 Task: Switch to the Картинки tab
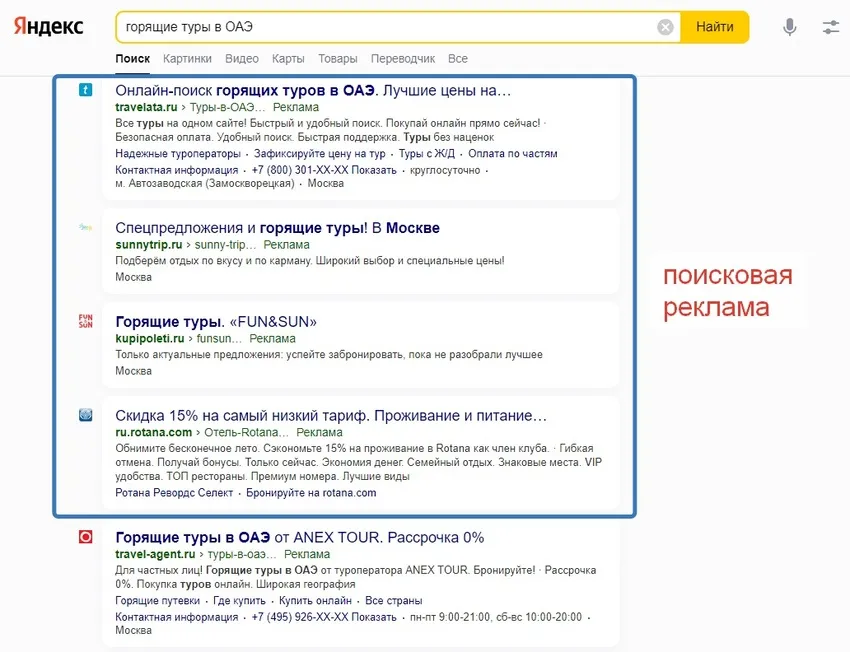tap(188, 59)
